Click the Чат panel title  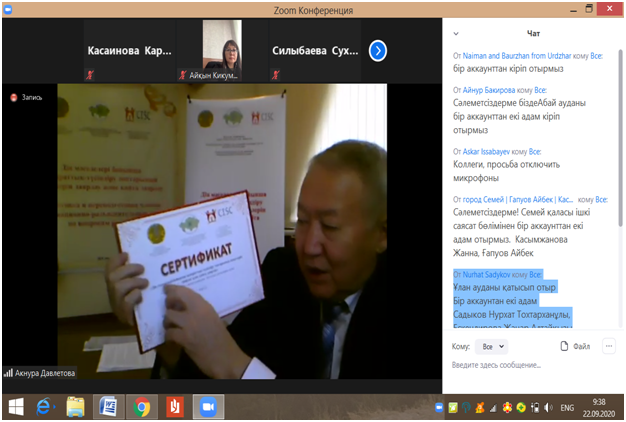(533, 34)
